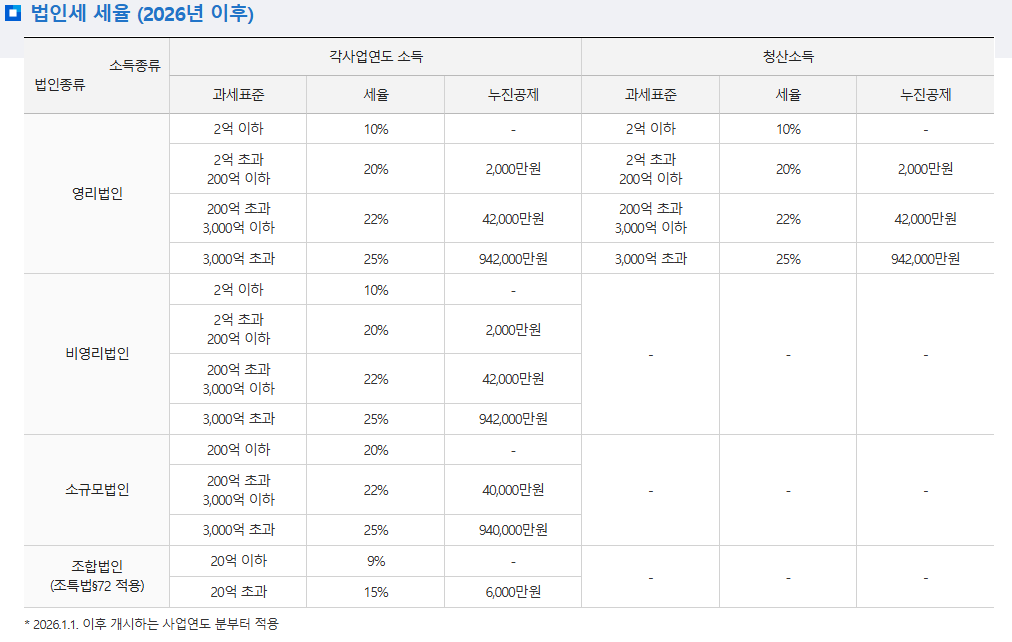Select the 소규모법인 row header
This screenshot has width=1012, height=642.
point(97,490)
